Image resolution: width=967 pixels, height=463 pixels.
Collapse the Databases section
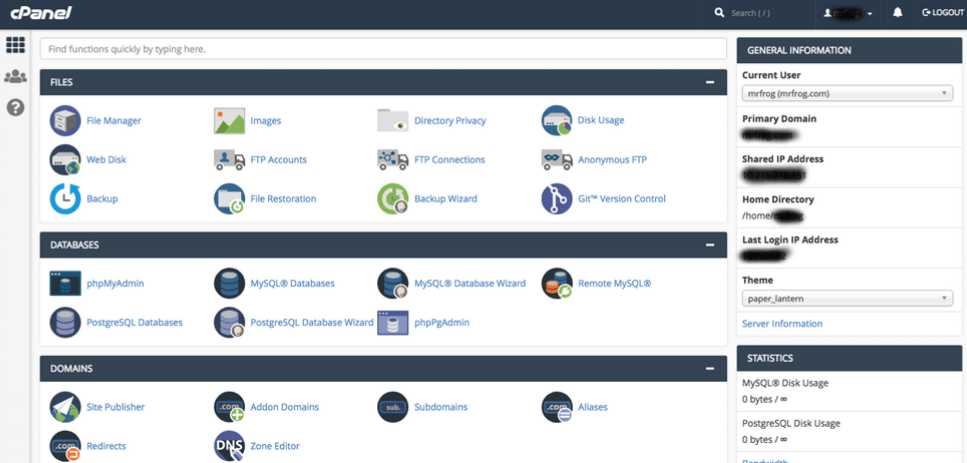pos(710,245)
